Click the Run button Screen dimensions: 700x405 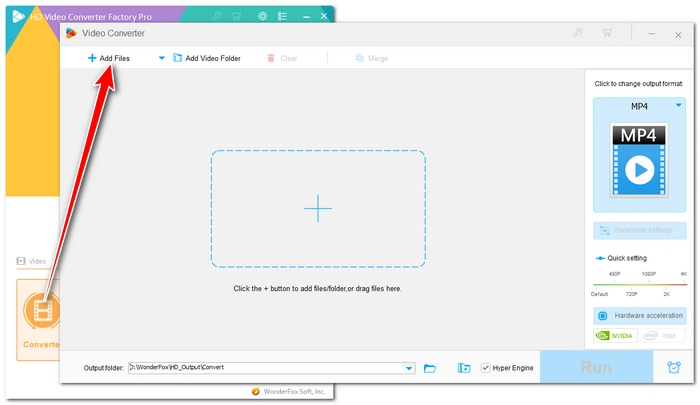(596, 367)
